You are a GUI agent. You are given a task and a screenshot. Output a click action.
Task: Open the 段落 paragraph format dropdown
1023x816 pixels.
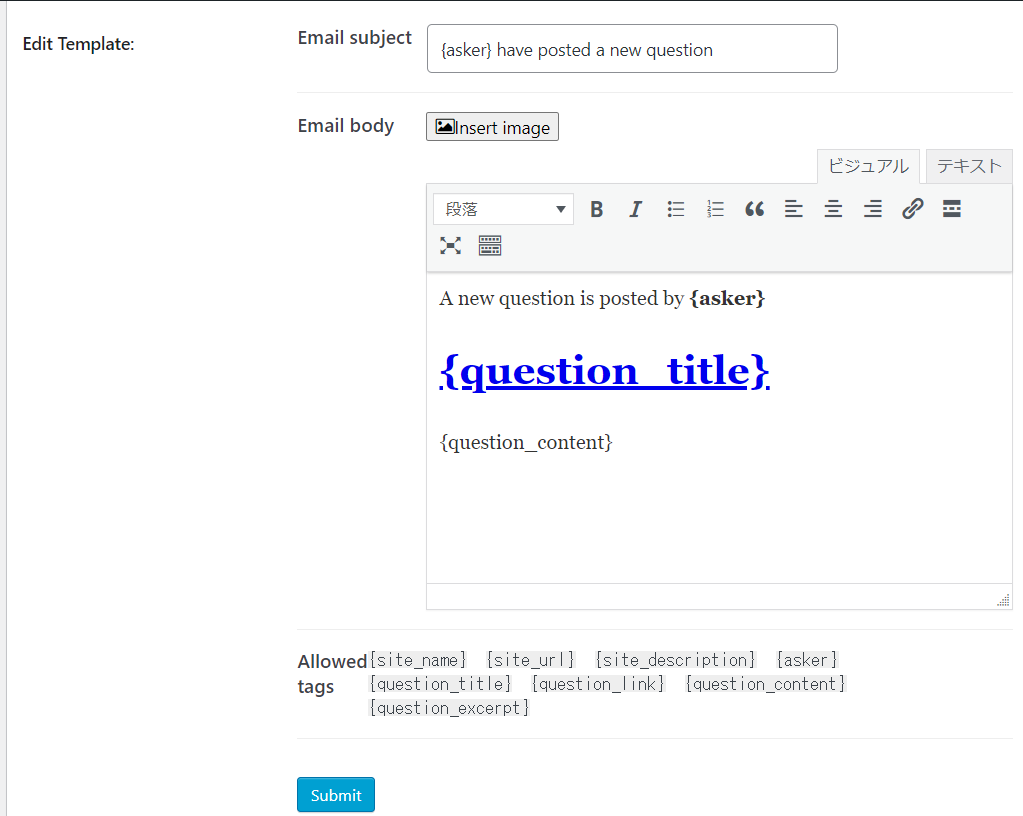click(504, 209)
